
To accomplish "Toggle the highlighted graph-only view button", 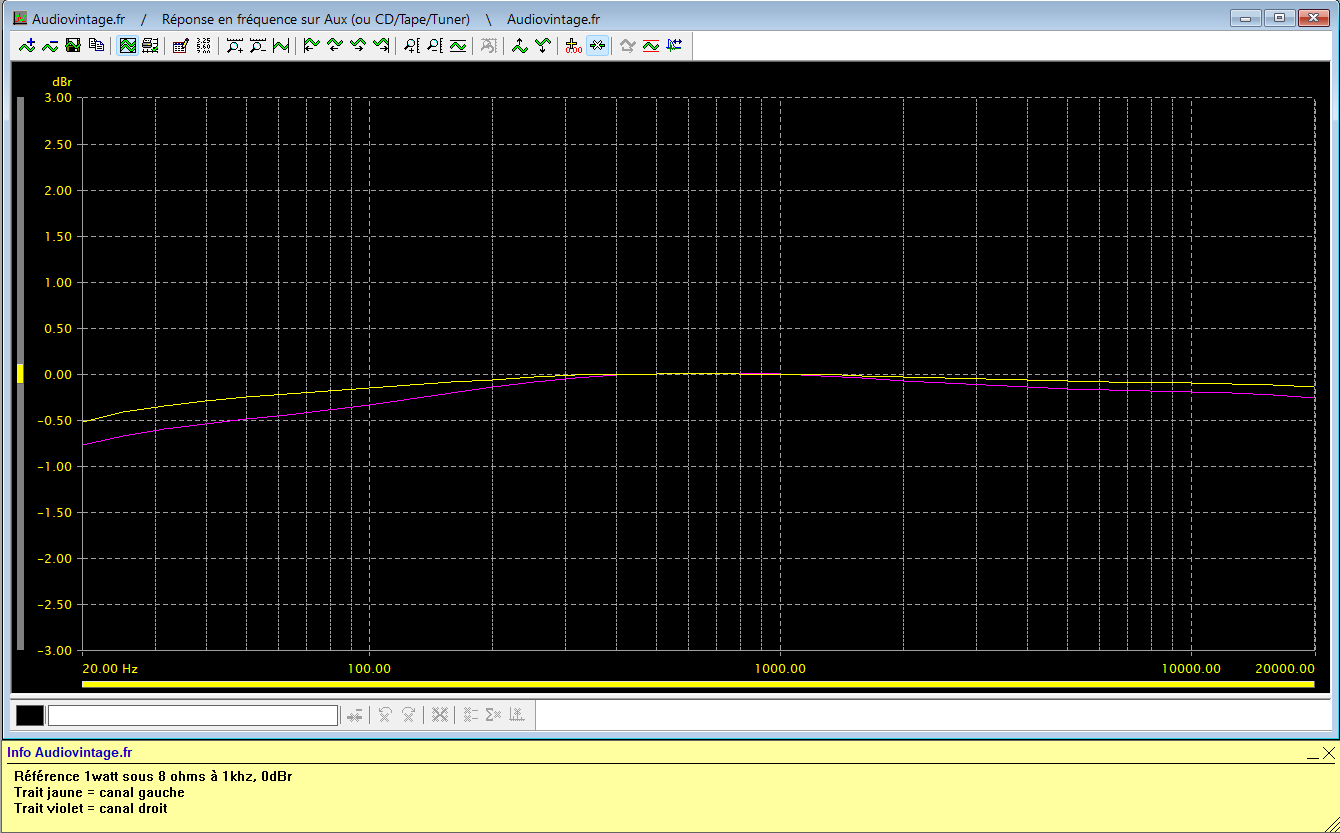I will pyautogui.click(x=127, y=45).
